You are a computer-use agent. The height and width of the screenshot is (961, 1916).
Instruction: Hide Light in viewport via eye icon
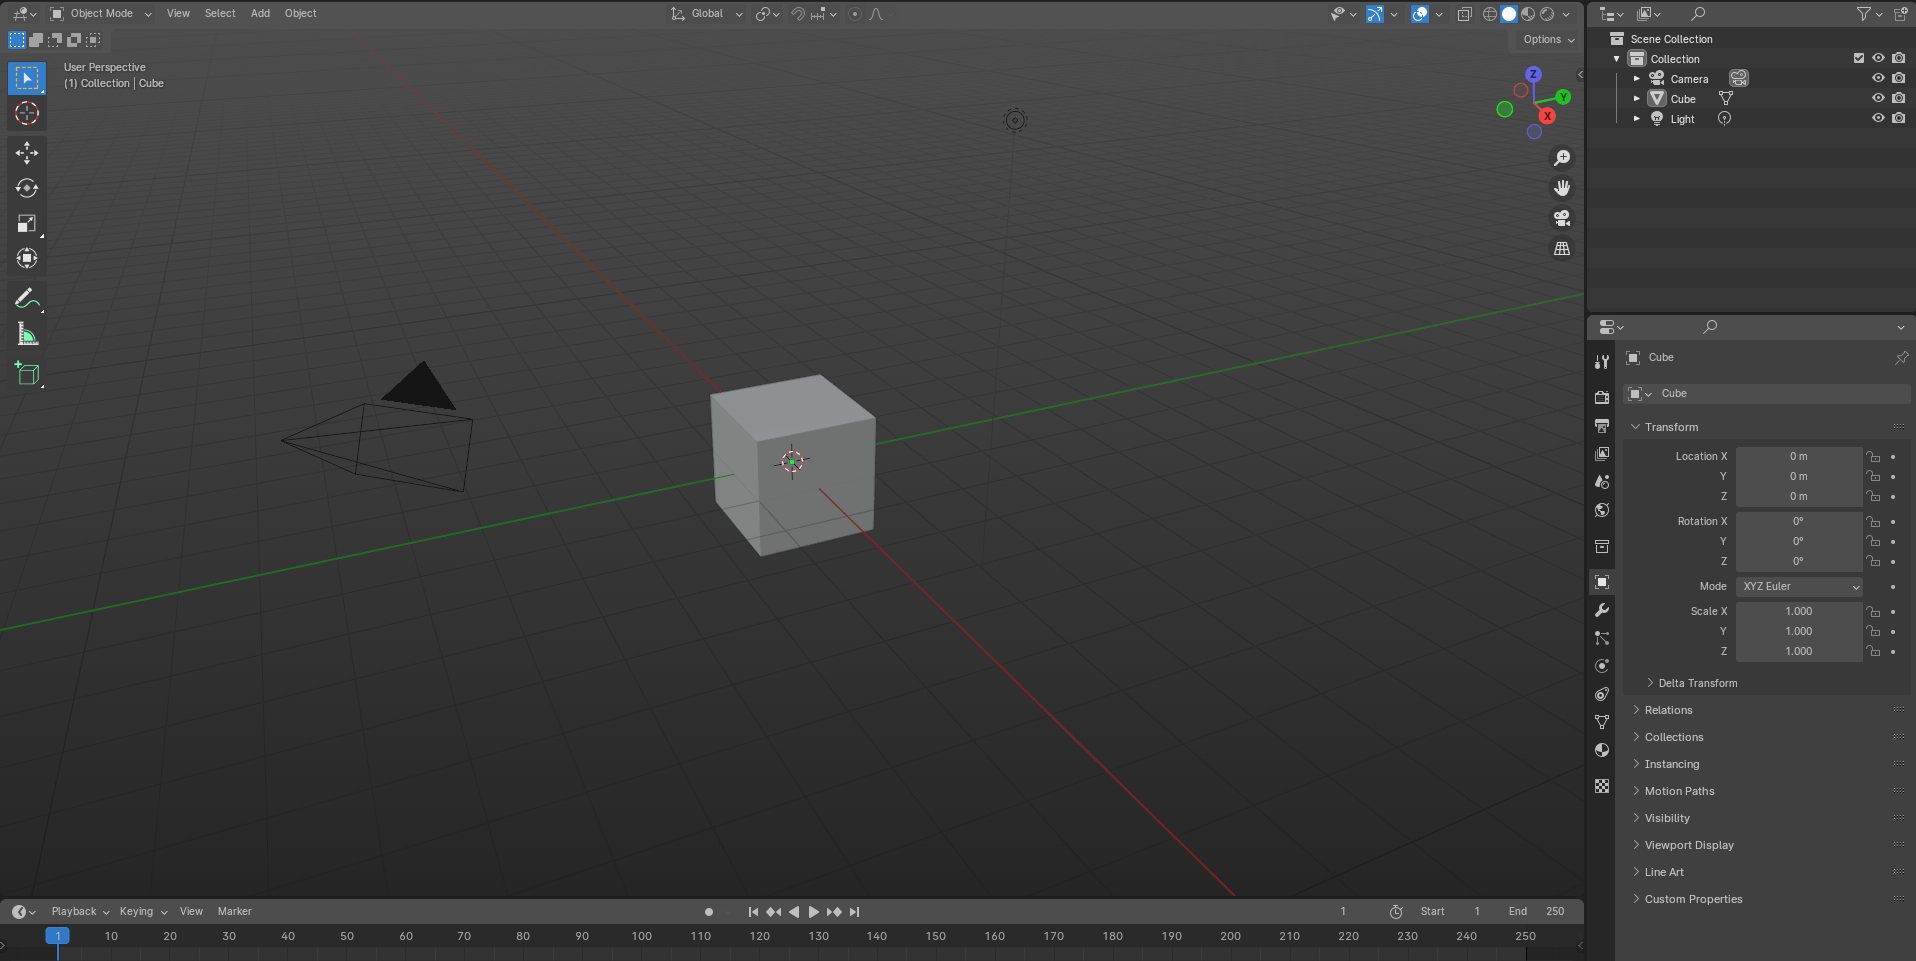pyautogui.click(x=1878, y=118)
